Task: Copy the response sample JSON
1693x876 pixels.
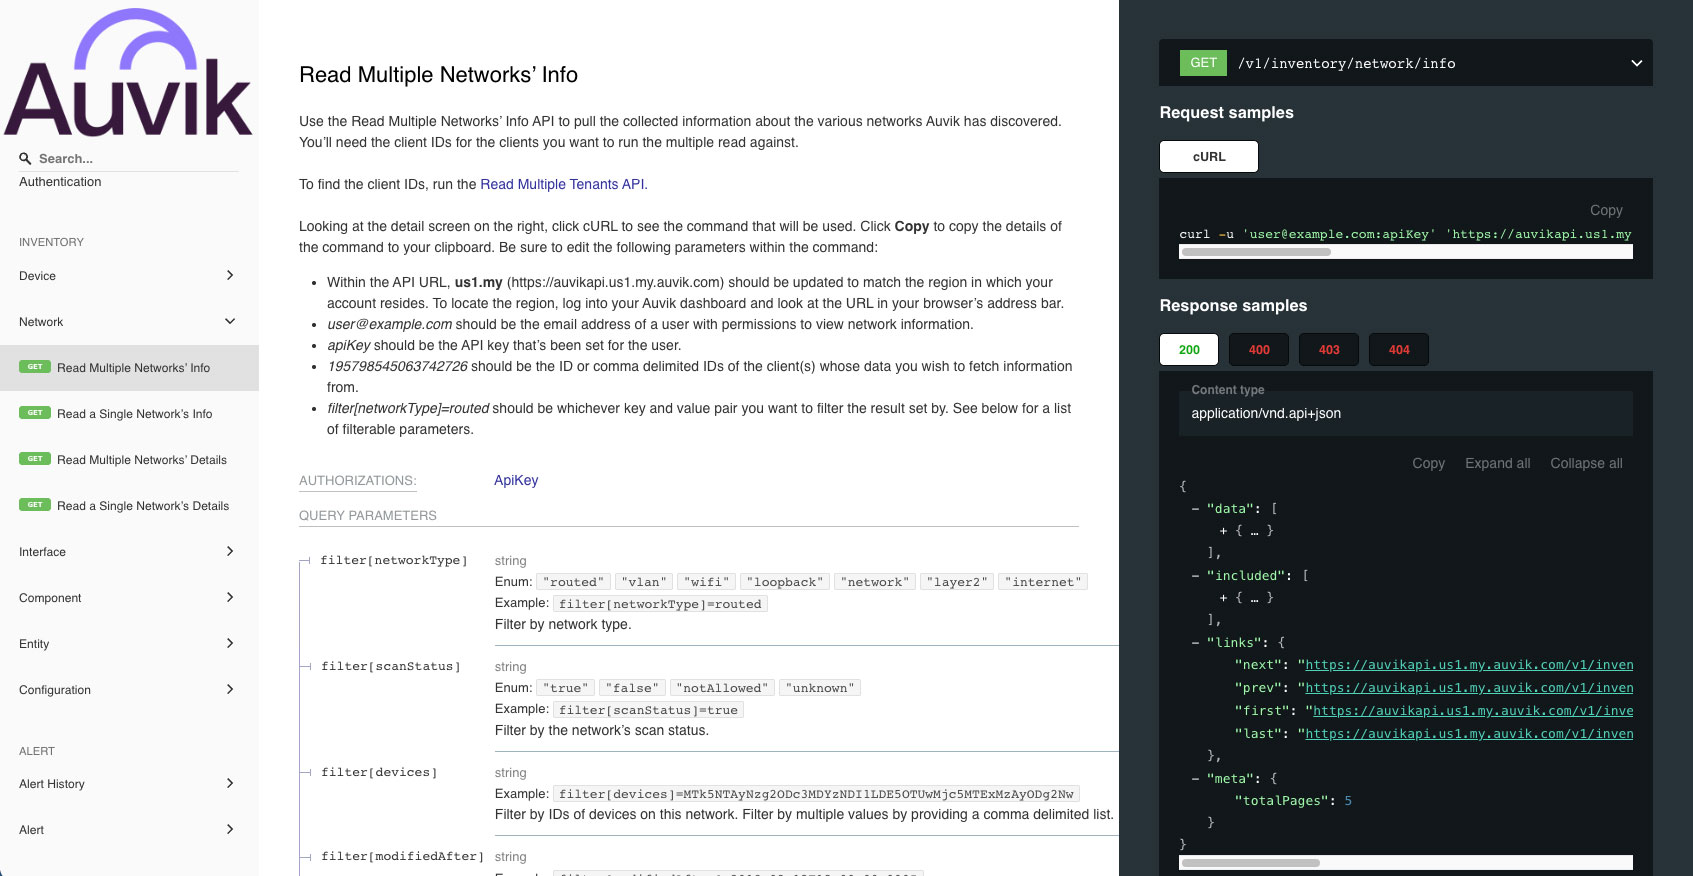Action: [1428, 463]
